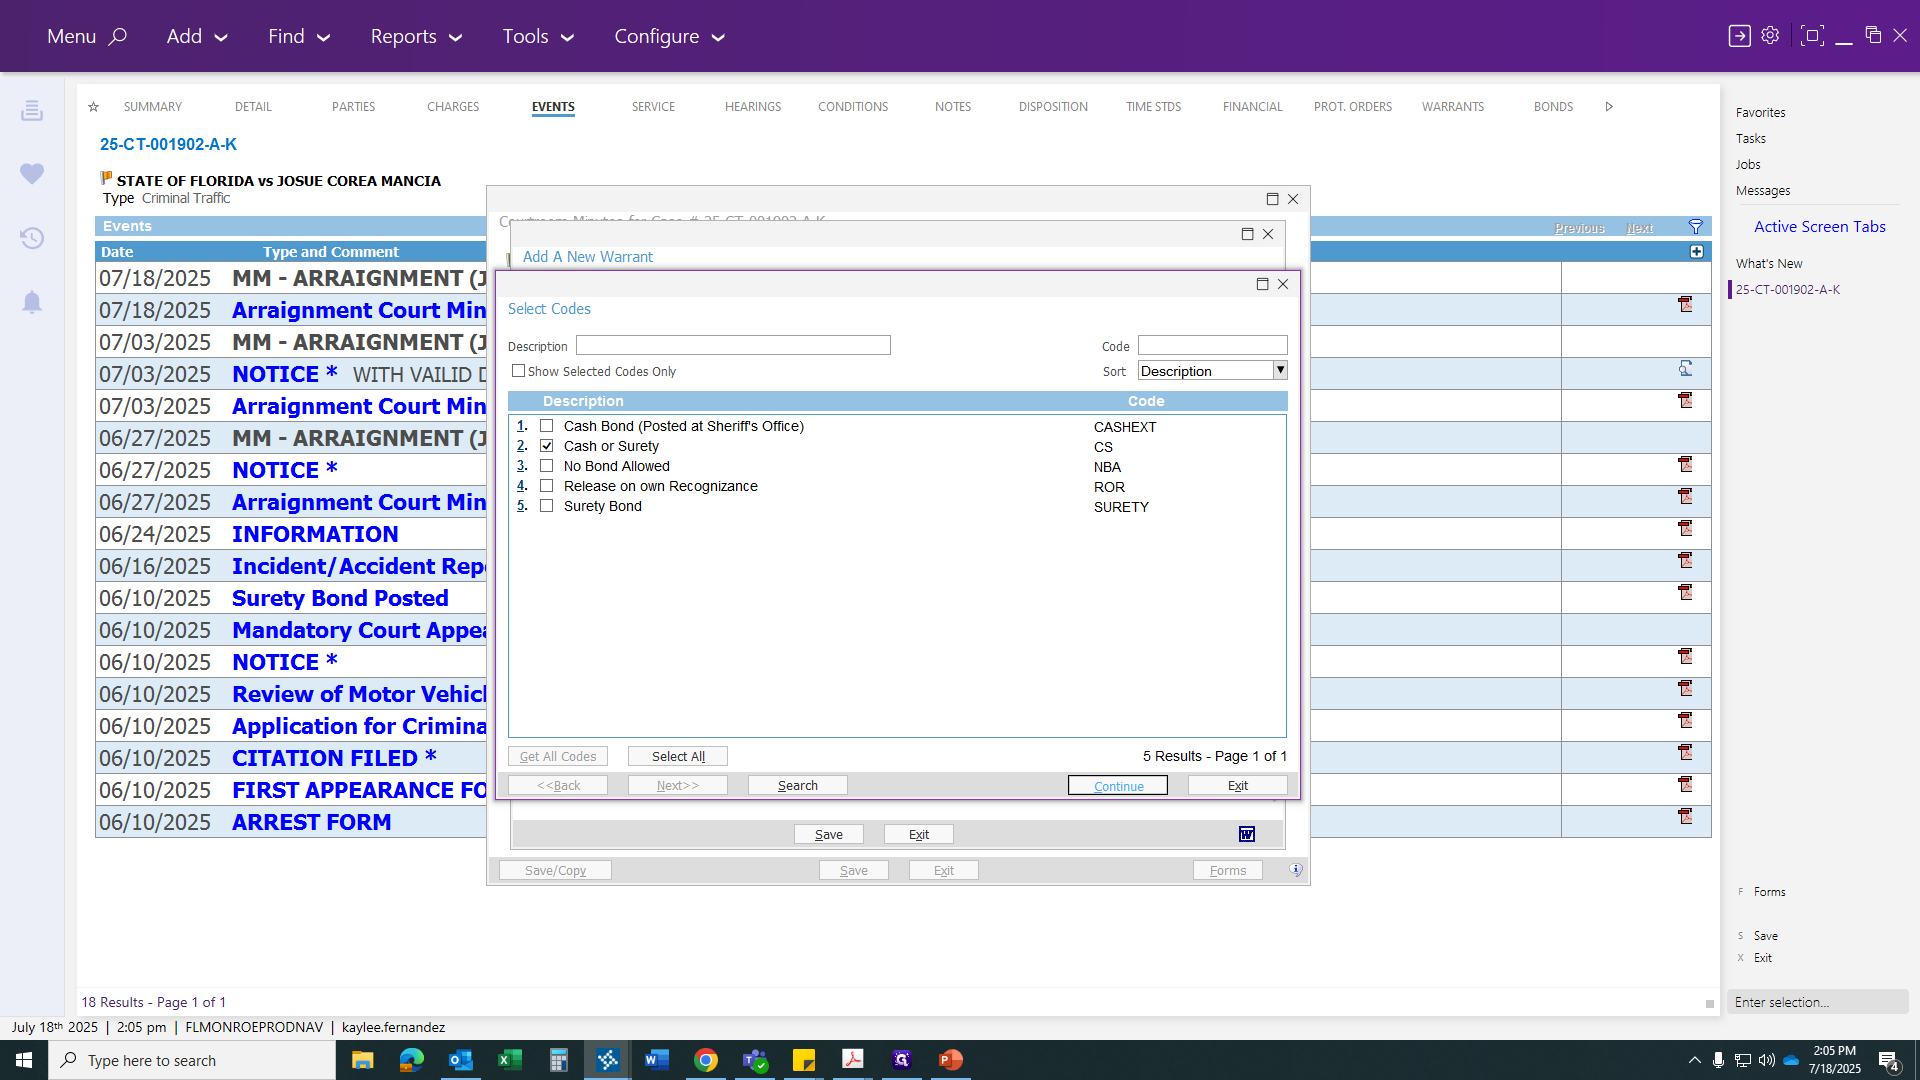Screen dimensions: 1920x1080
Task: Open Adobe Acrobat from taskbar
Action: click(x=853, y=1060)
